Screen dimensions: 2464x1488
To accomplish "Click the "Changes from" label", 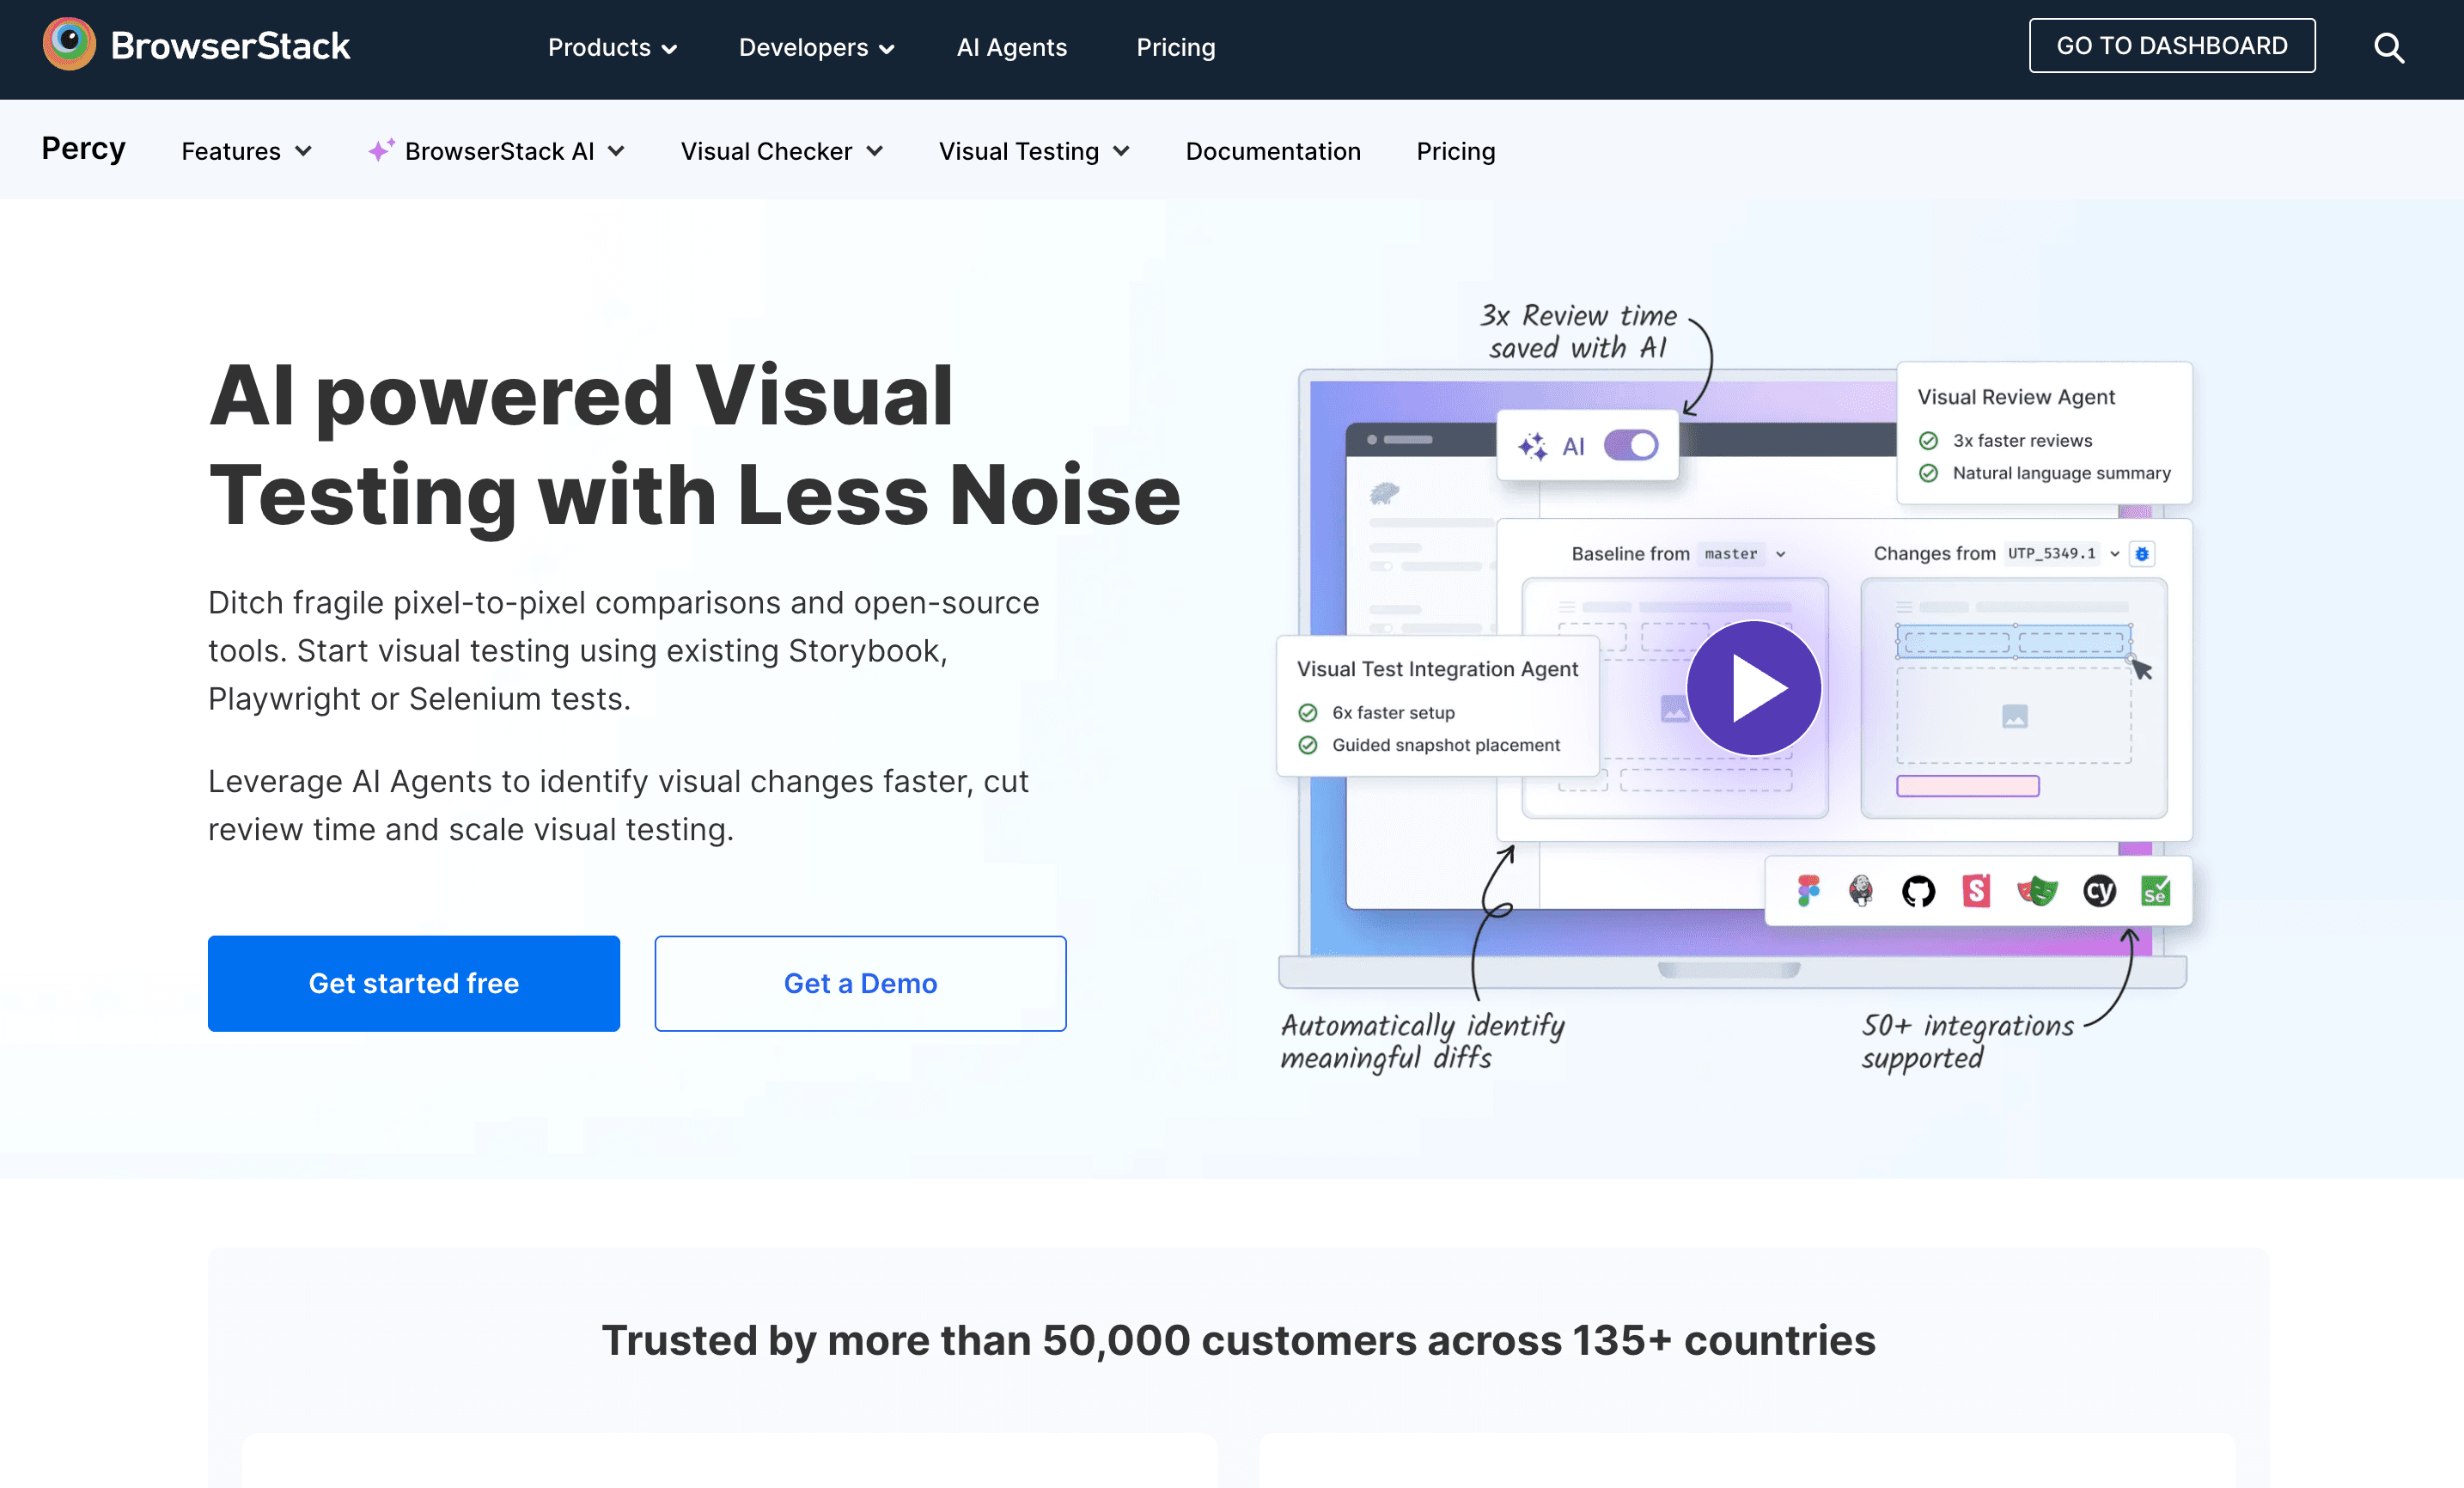I will (x=1934, y=554).
